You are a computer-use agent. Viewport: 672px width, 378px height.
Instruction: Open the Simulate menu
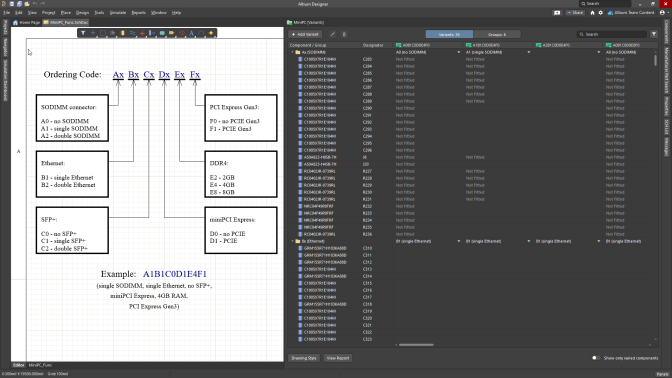coord(118,13)
